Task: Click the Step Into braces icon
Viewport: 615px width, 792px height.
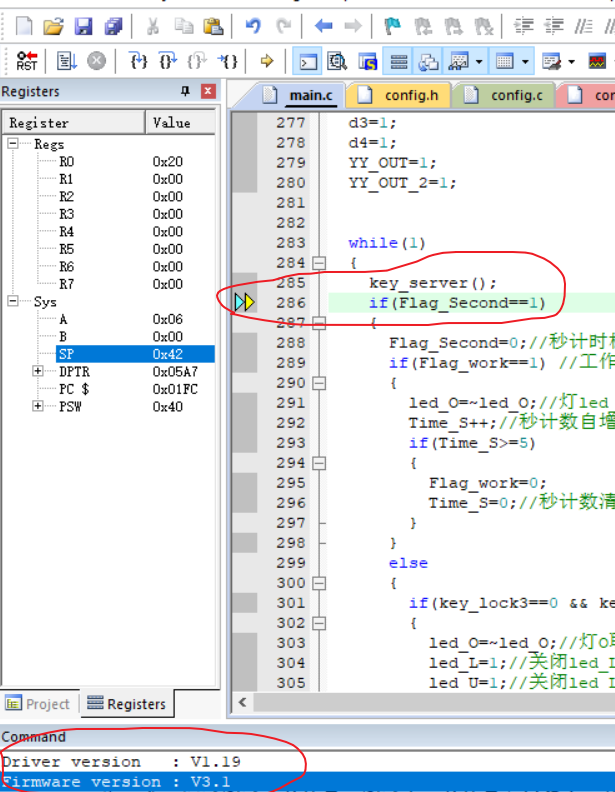Action: tap(139, 61)
